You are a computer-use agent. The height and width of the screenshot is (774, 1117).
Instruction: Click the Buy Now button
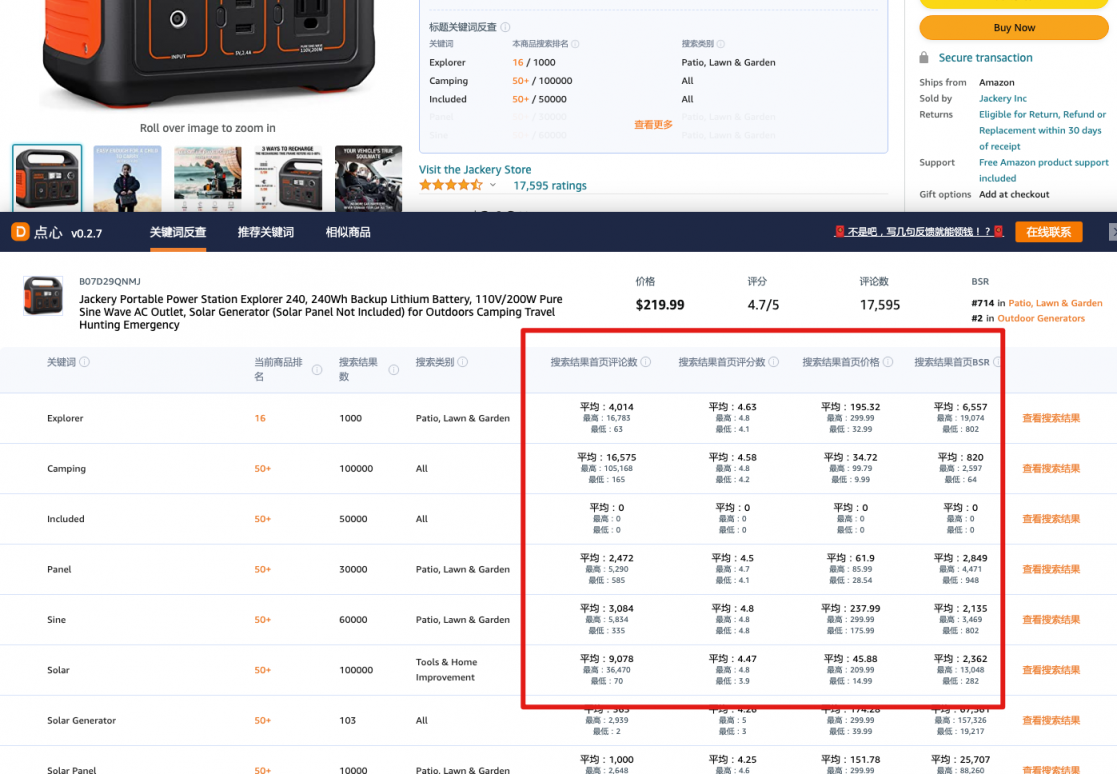pyautogui.click(x=1014, y=28)
